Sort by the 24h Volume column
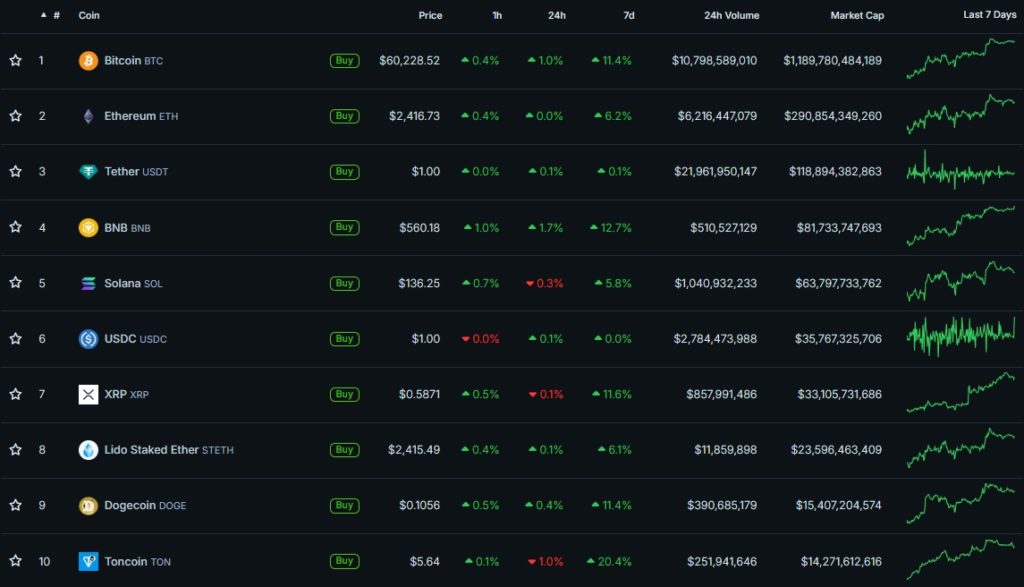Viewport: 1024px width, 587px height. point(731,15)
